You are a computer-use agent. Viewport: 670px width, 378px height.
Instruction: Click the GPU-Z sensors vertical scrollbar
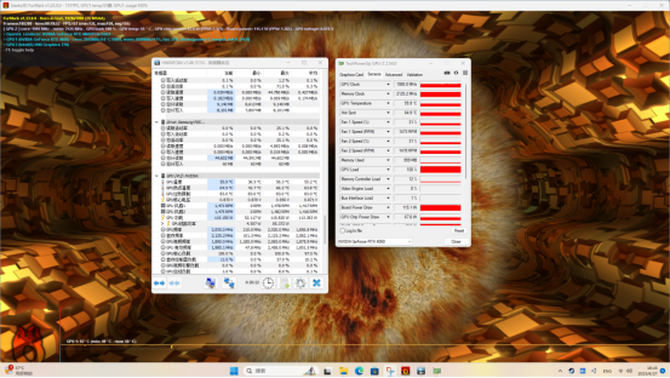pyautogui.click(x=466, y=132)
